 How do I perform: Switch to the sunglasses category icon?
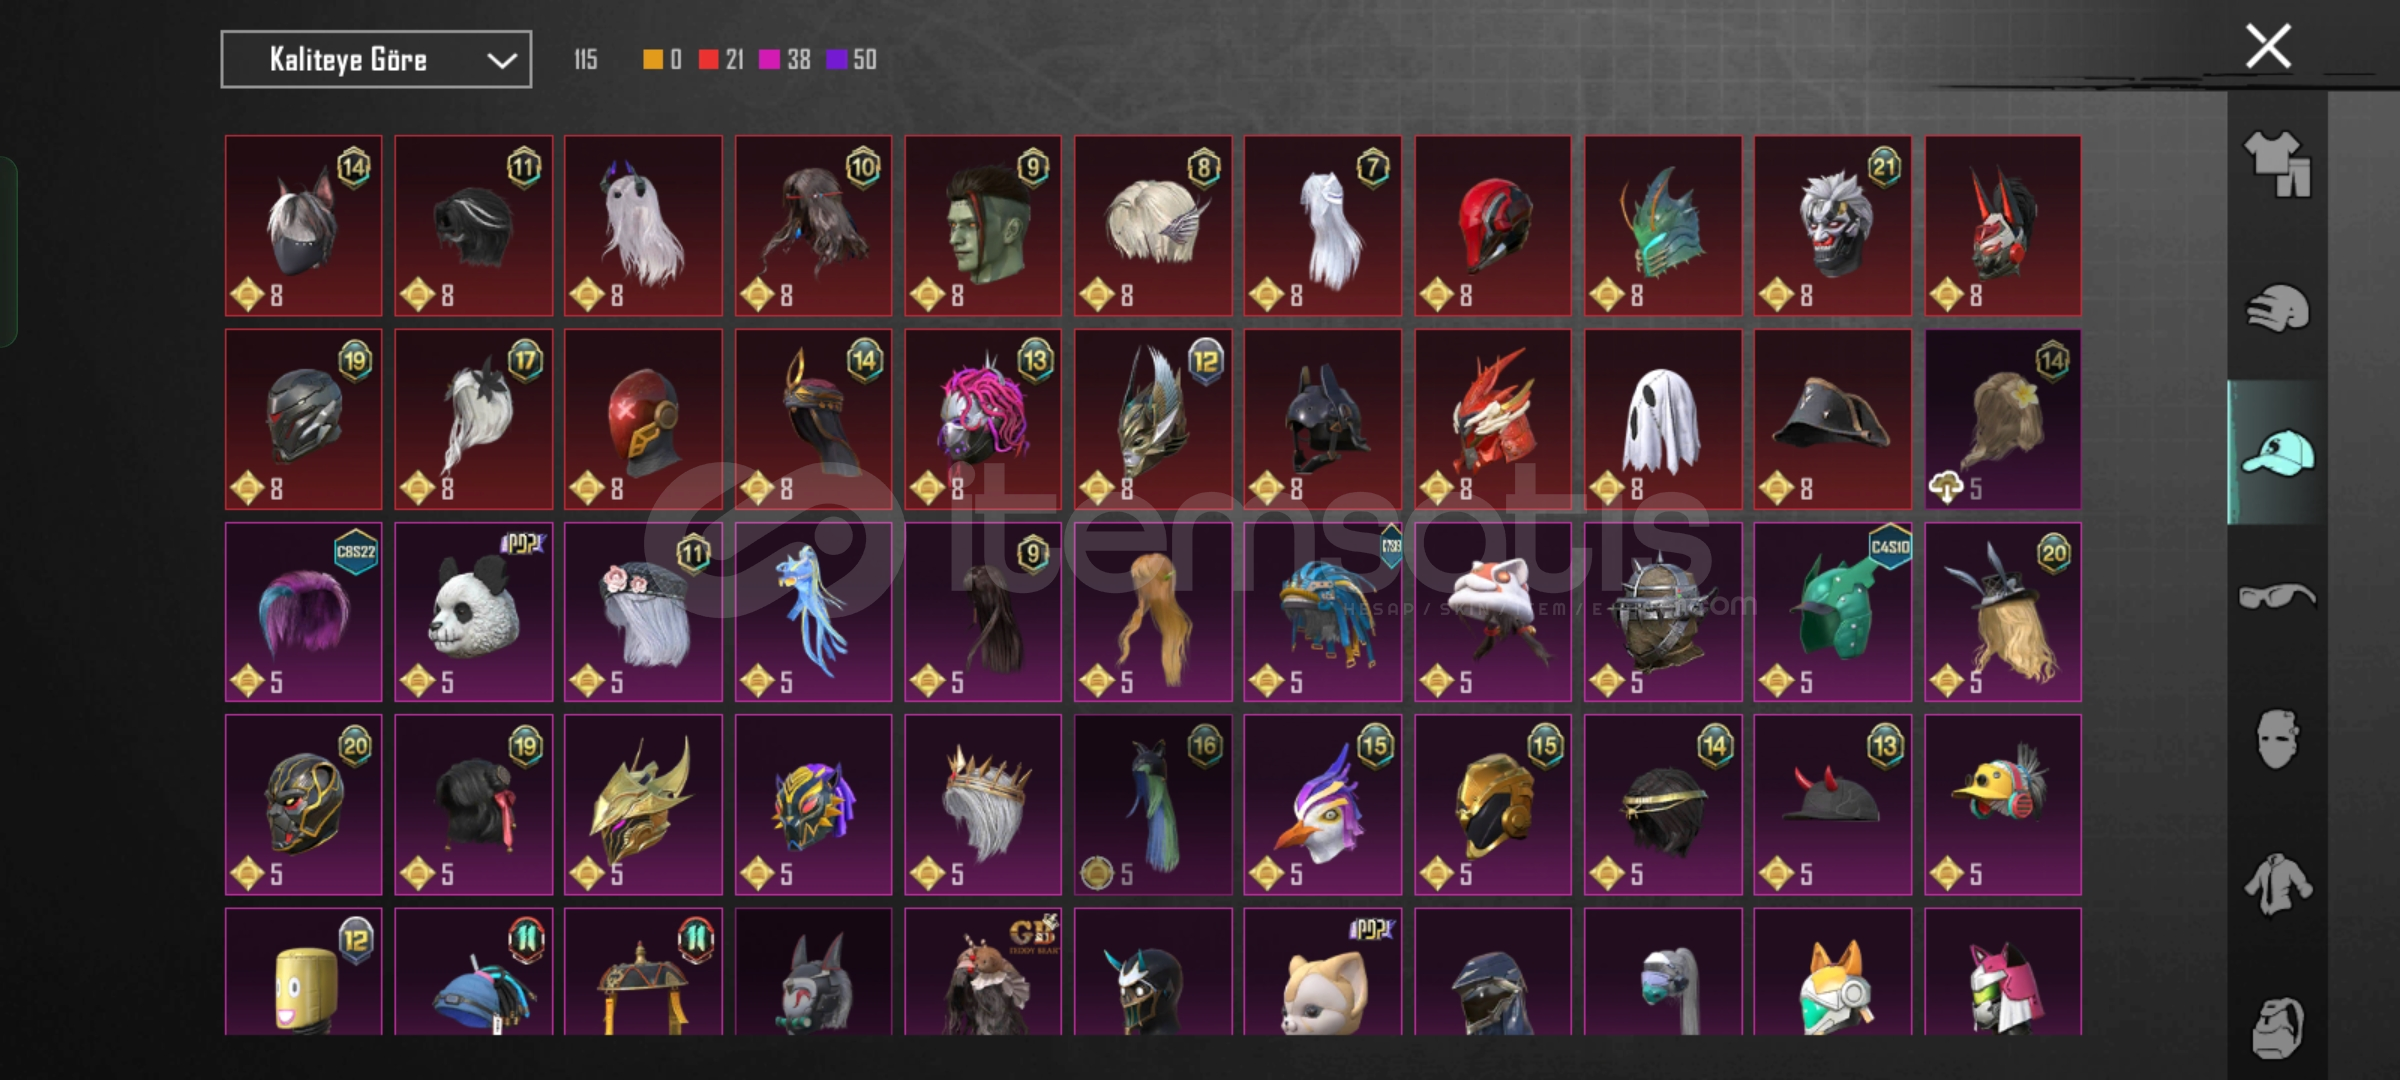click(2277, 597)
